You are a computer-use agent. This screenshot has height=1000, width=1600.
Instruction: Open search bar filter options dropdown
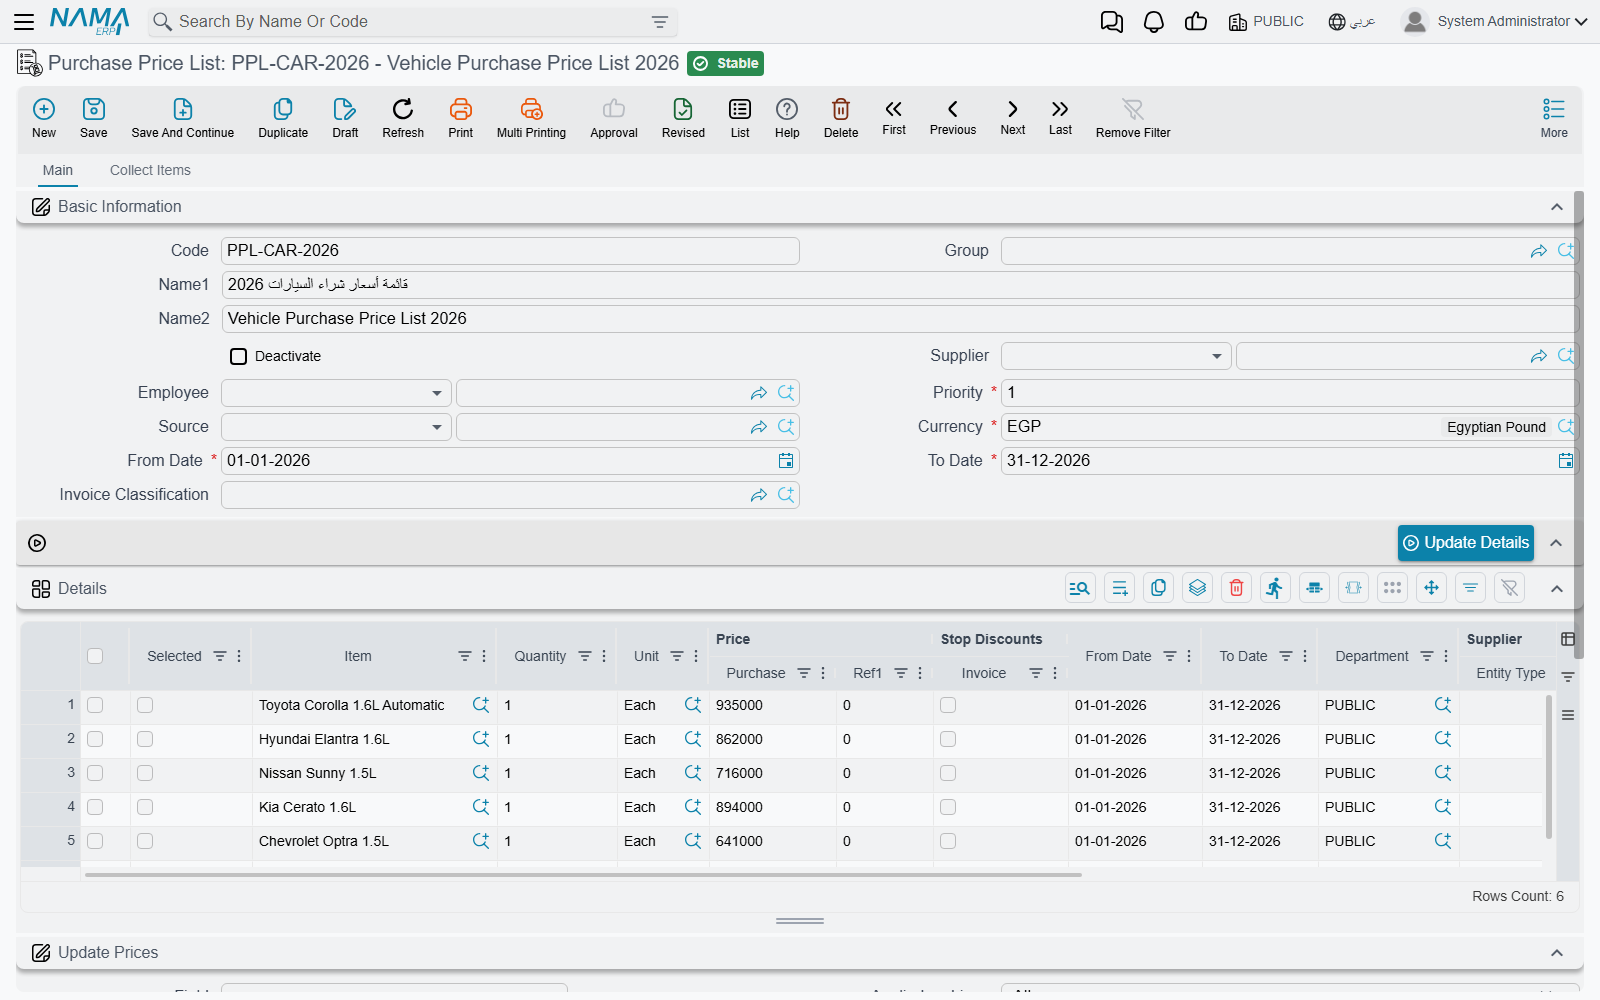click(660, 21)
